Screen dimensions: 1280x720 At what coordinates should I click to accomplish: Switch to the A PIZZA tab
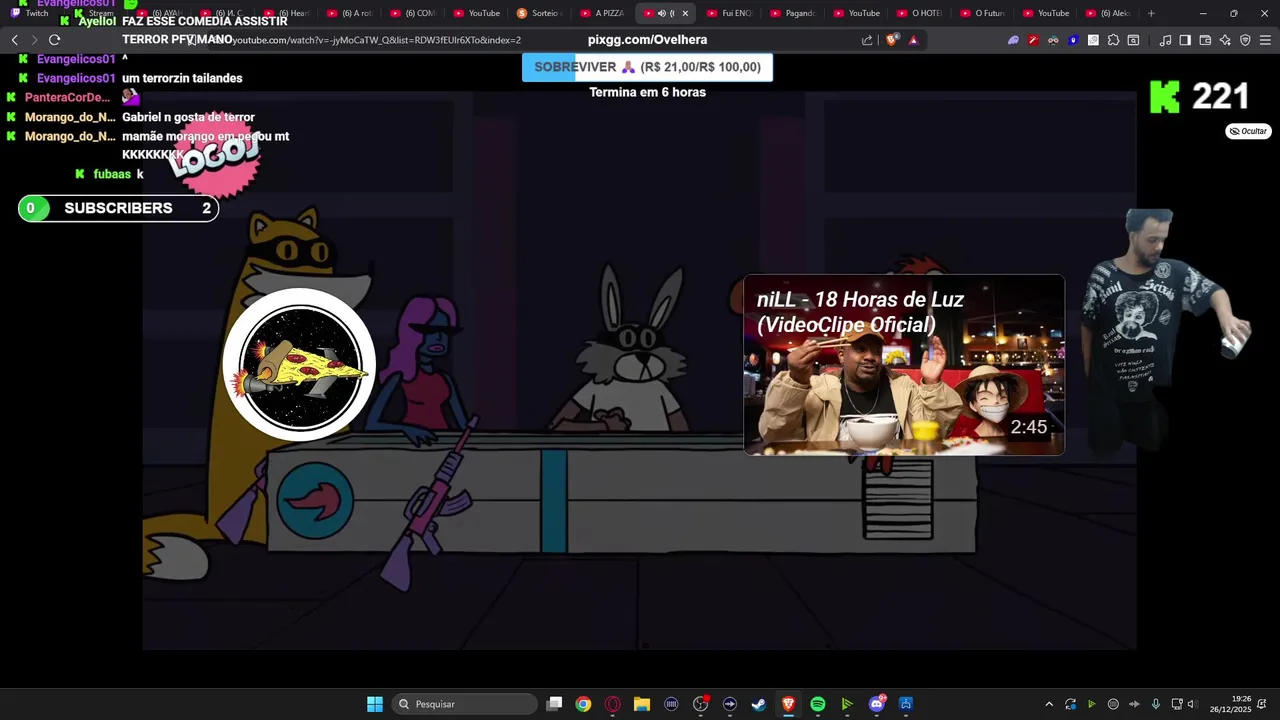pos(603,13)
